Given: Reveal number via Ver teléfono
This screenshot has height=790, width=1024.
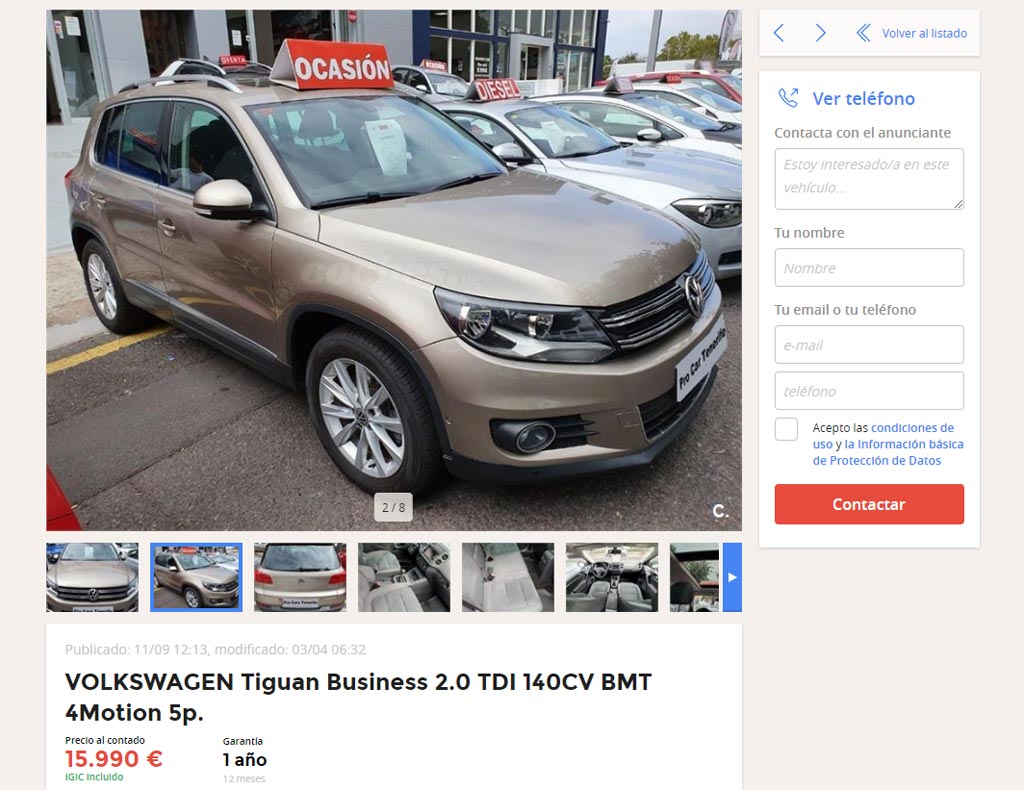Looking at the screenshot, I should pos(863,99).
